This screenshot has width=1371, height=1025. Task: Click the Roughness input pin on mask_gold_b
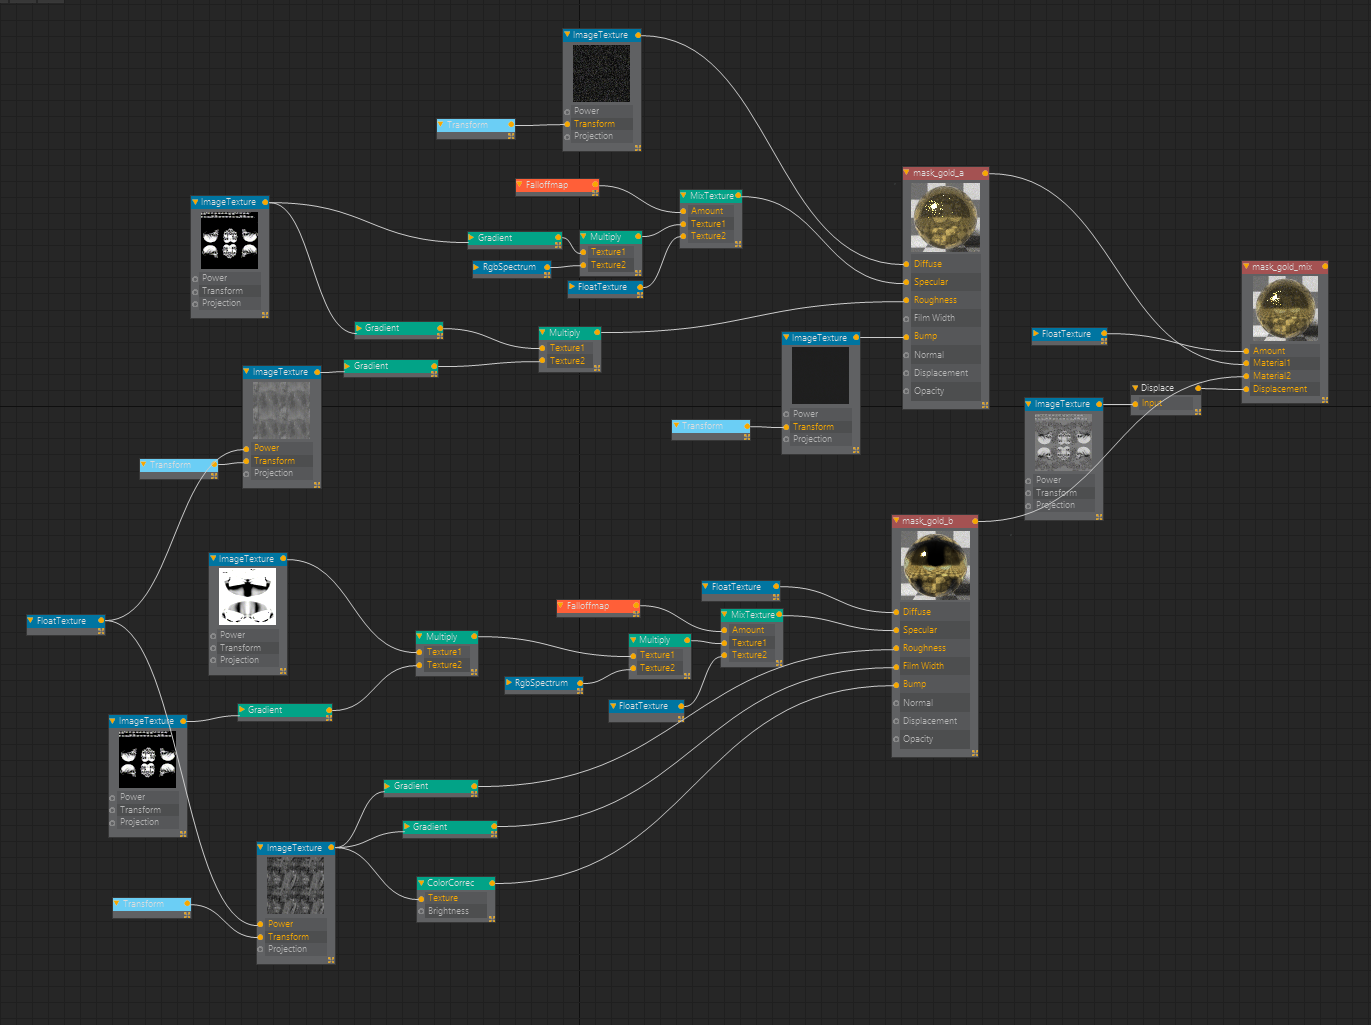click(896, 648)
